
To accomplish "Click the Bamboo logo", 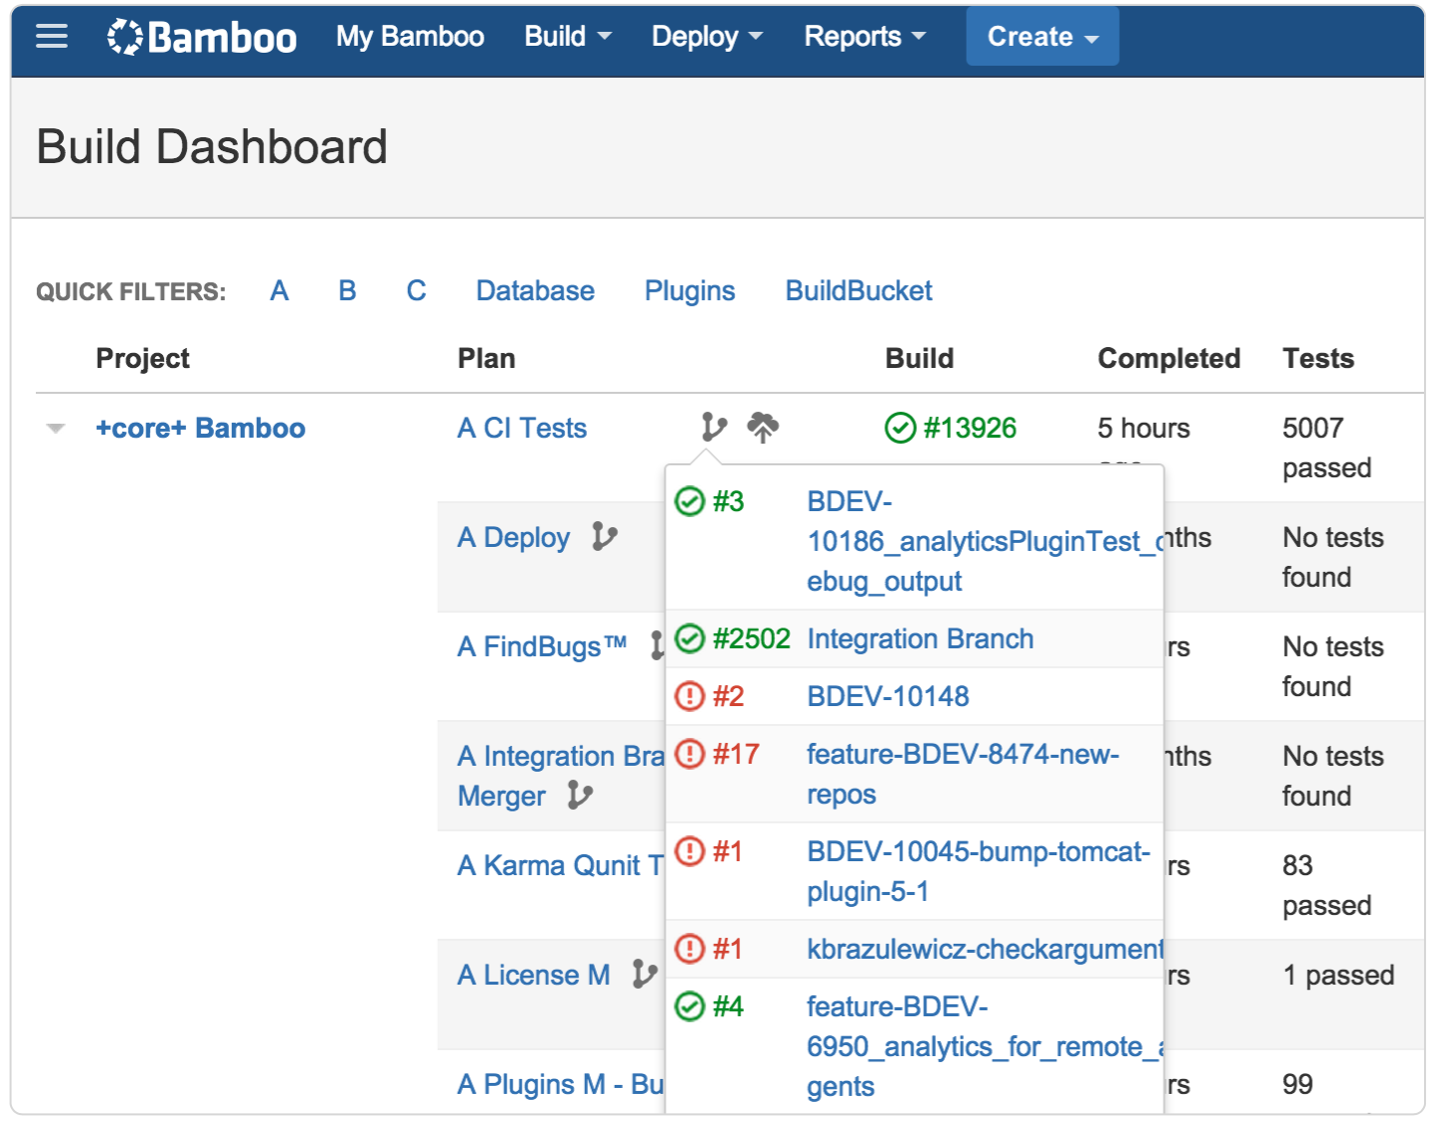I will 202,37.
